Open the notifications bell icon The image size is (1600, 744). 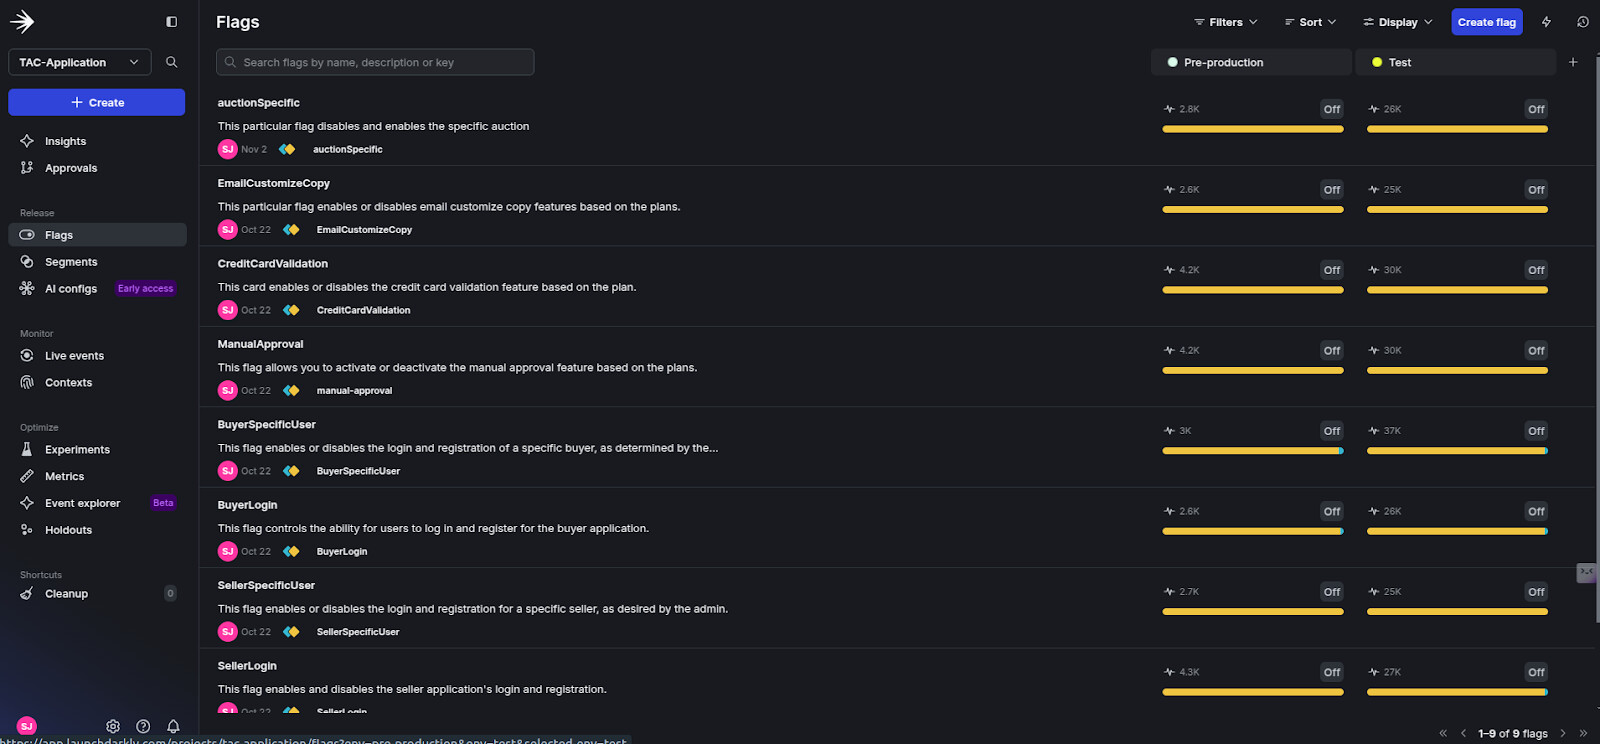(173, 726)
